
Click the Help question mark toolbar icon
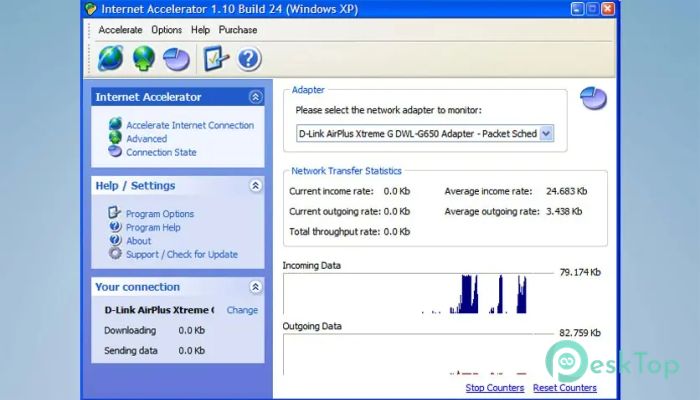(249, 59)
